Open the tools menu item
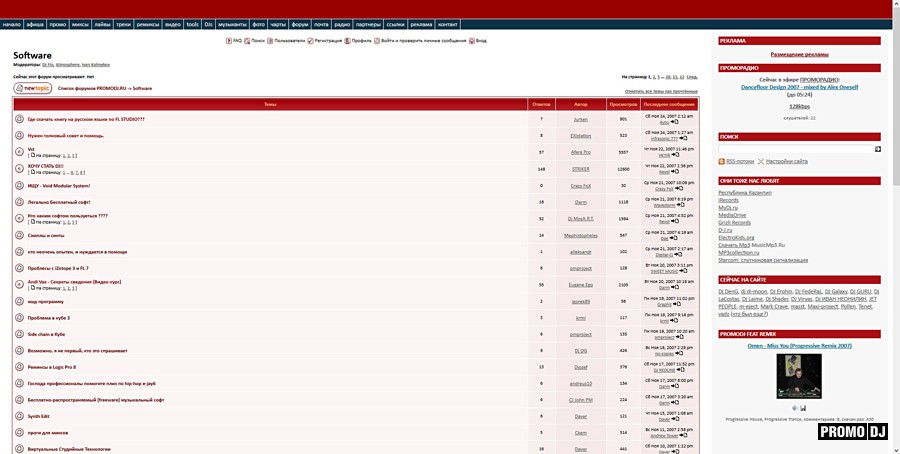The width and height of the screenshot is (900, 454). (x=192, y=24)
